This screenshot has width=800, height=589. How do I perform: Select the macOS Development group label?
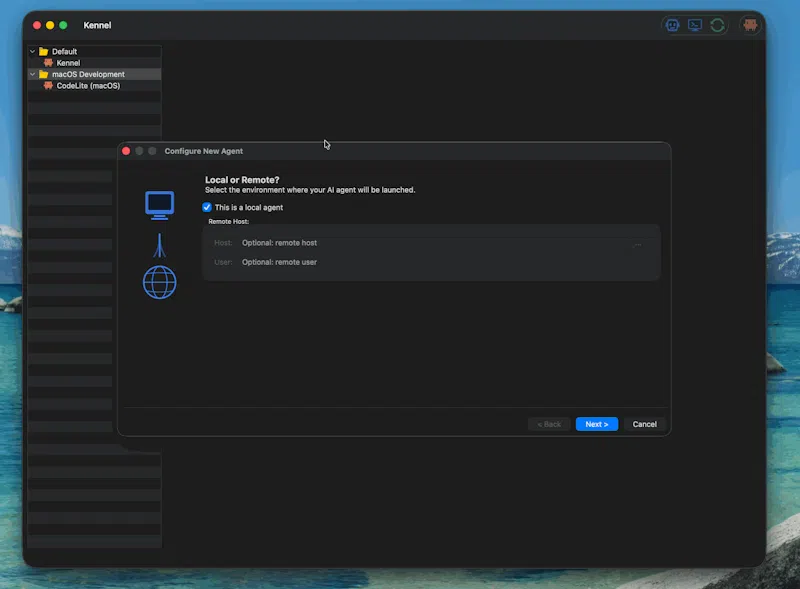pos(88,75)
